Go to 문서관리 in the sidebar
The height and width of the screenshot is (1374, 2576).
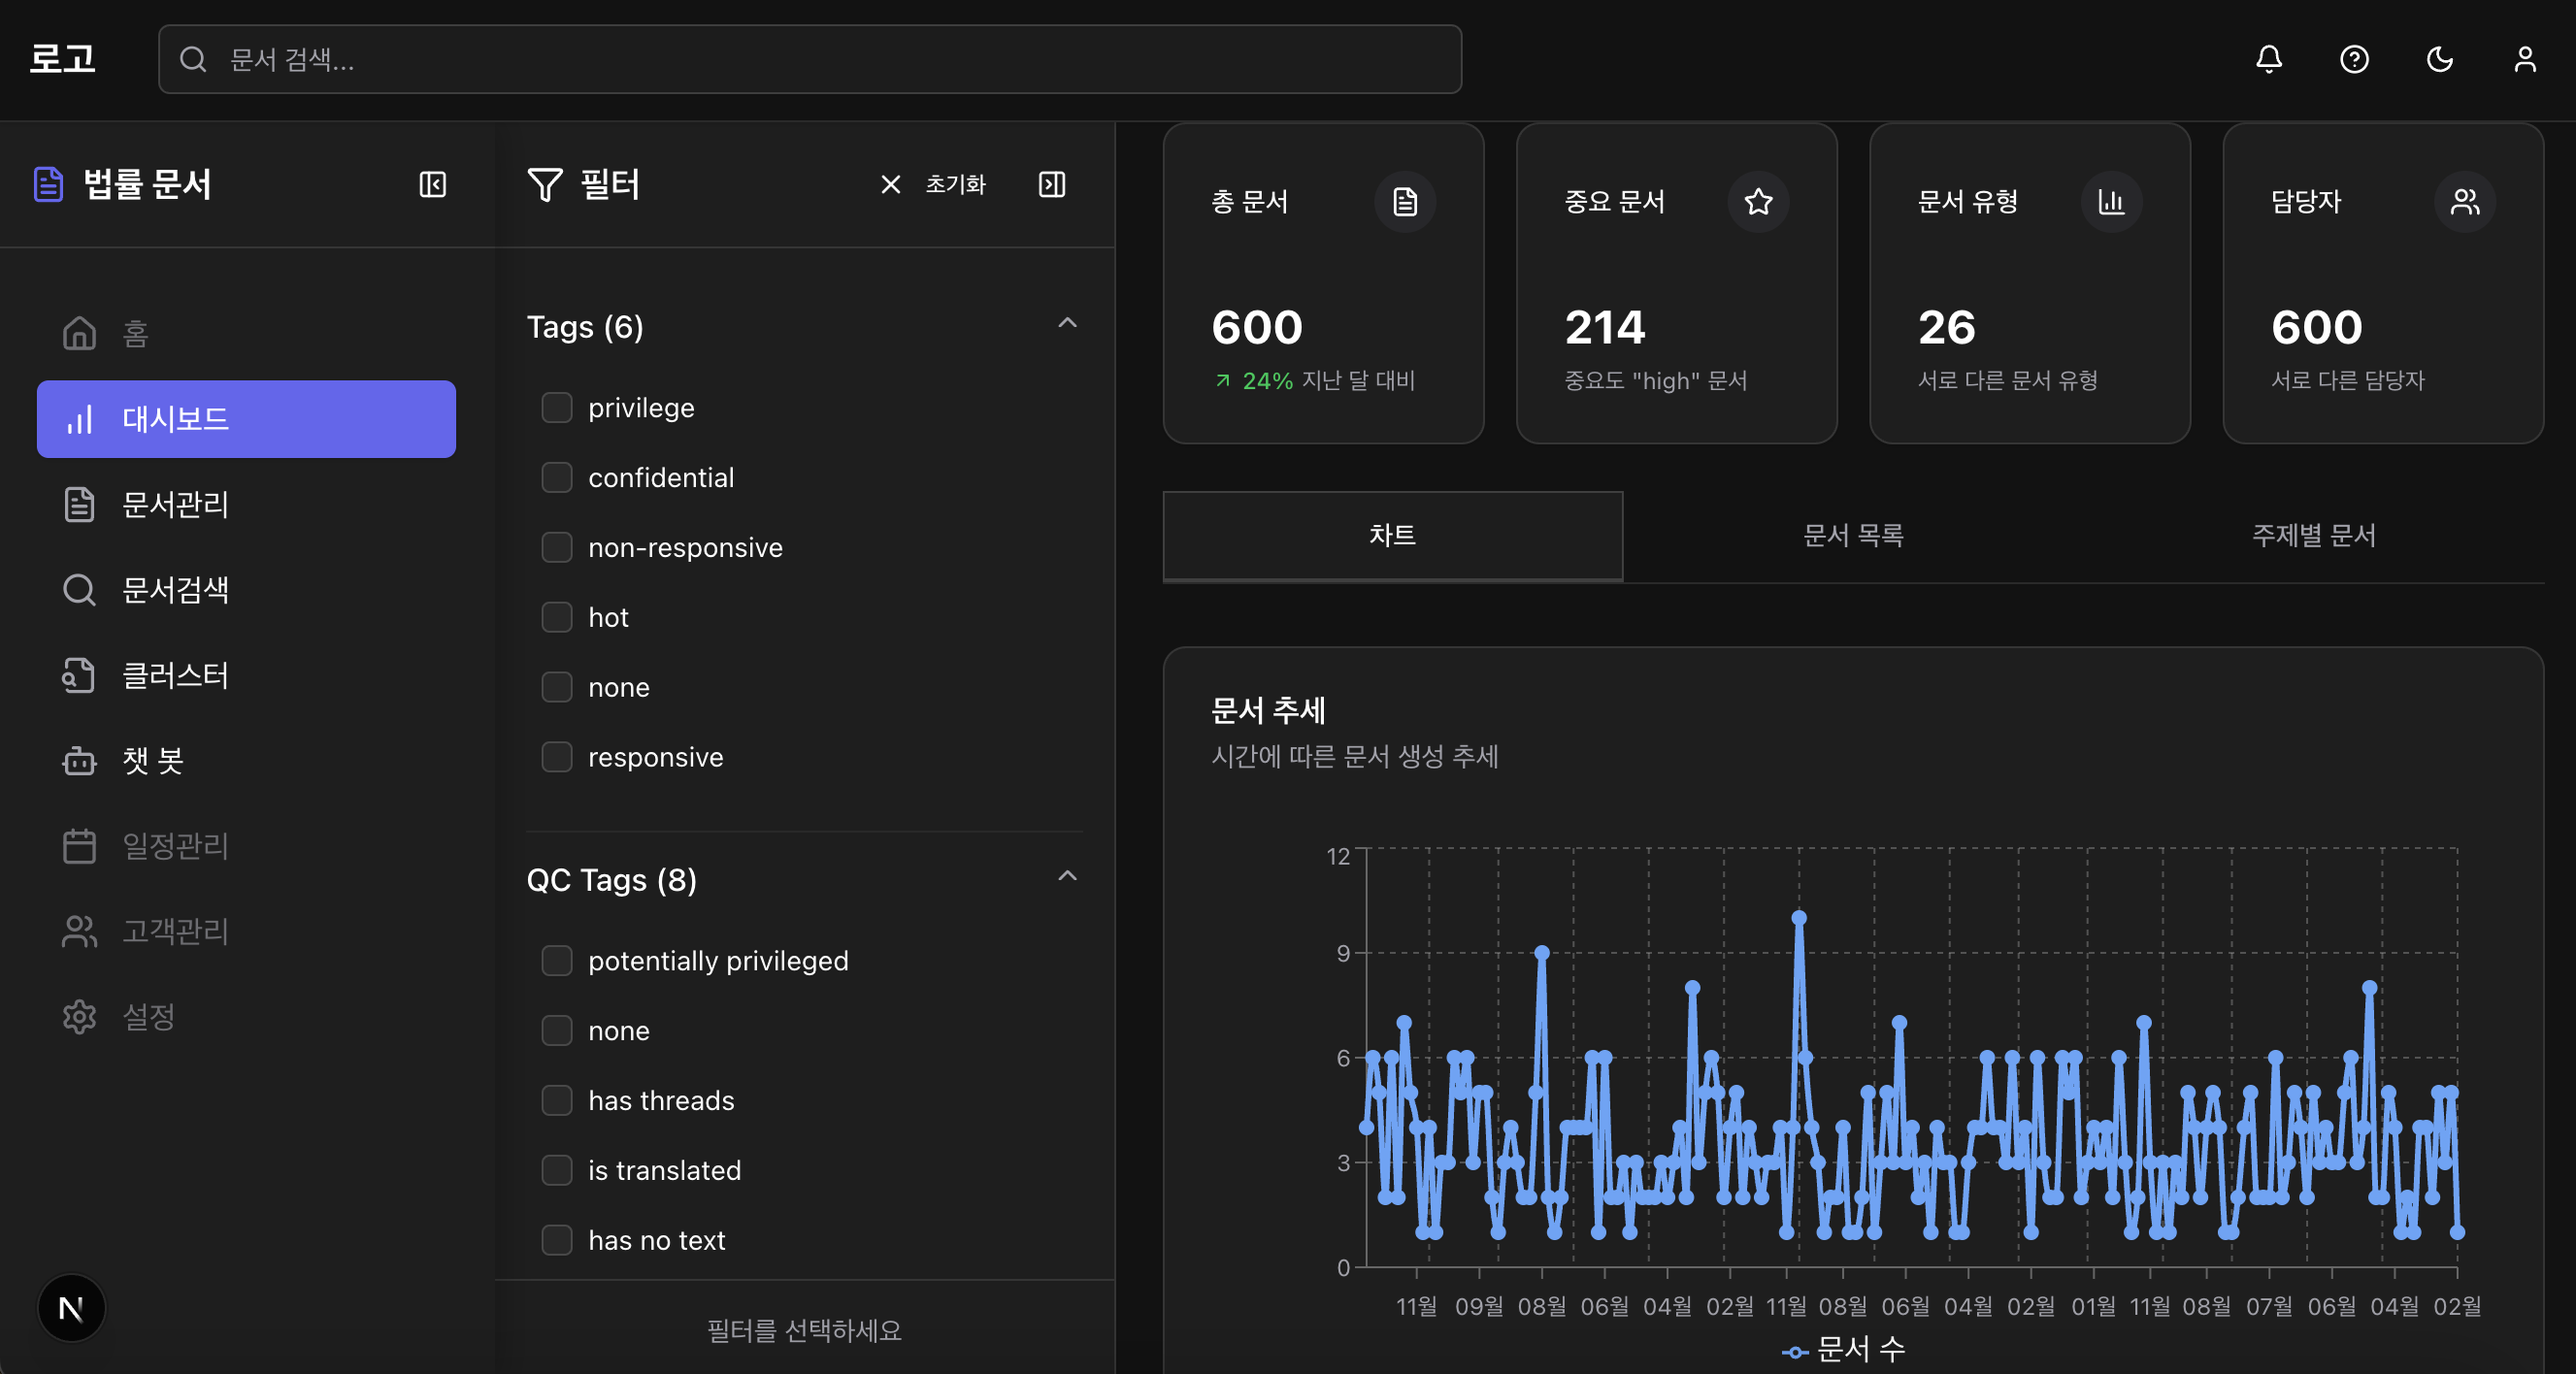pos(175,504)
